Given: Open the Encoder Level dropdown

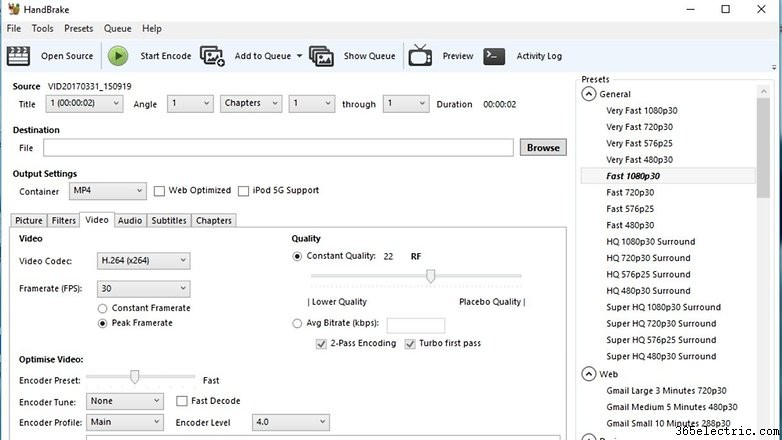Looking at the screenshot, I should point(291,422).
